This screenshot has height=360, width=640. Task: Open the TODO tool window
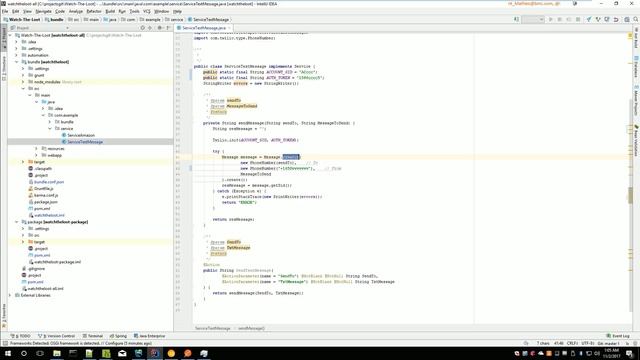click(x=20, y=336)
